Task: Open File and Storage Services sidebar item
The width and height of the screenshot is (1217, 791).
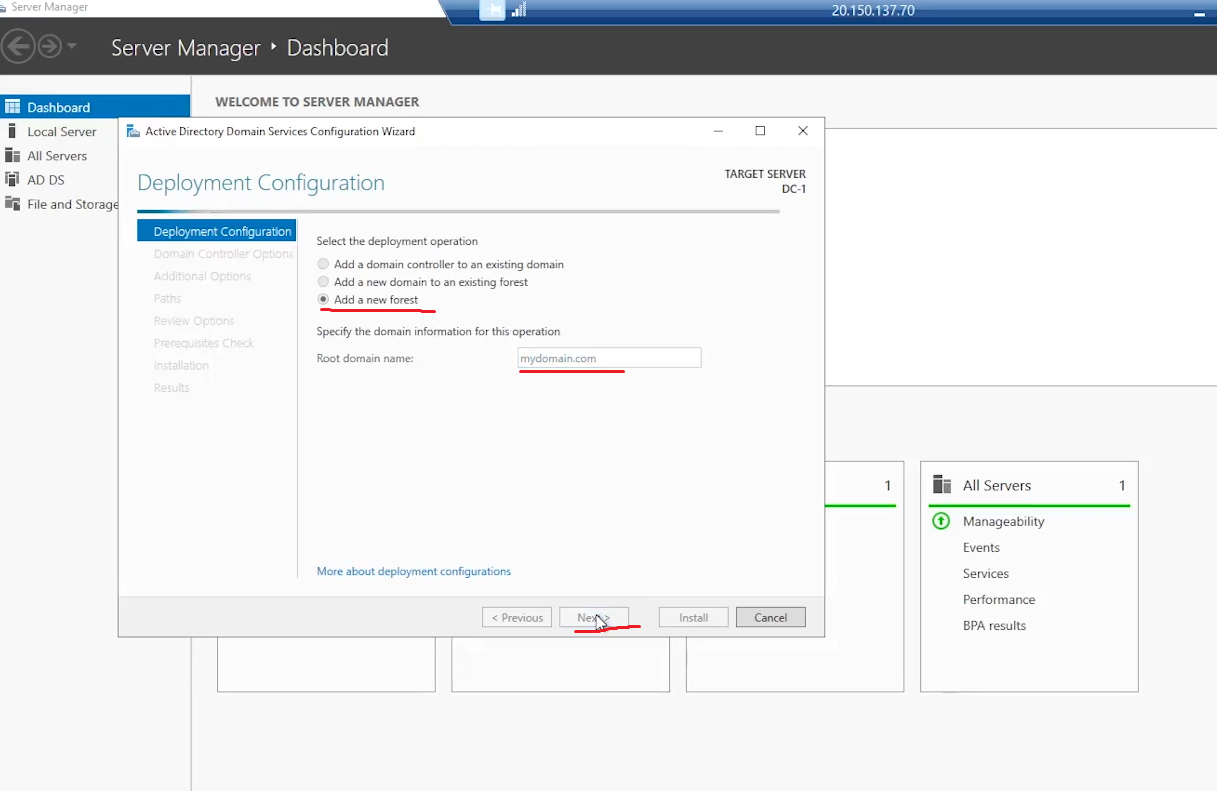Action: click(72, 204)
